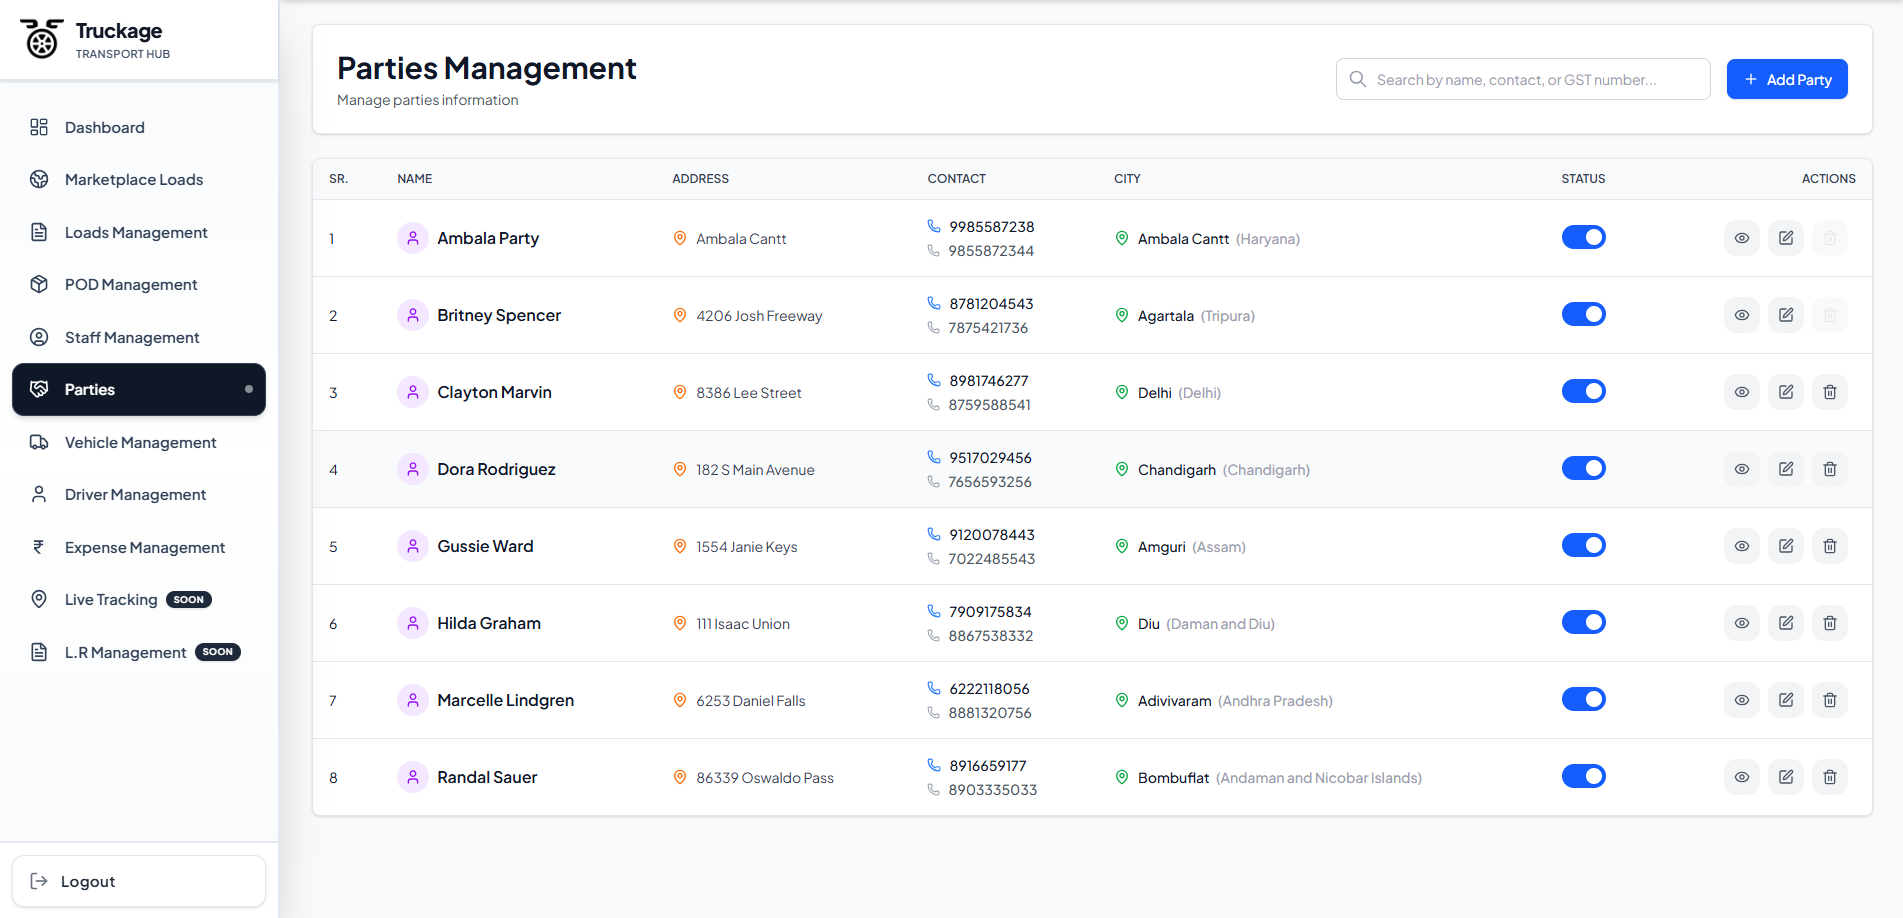Screen dimensions: 1903x918
Task: View details of Ambala Party
Action: (x=1741, y=238)
